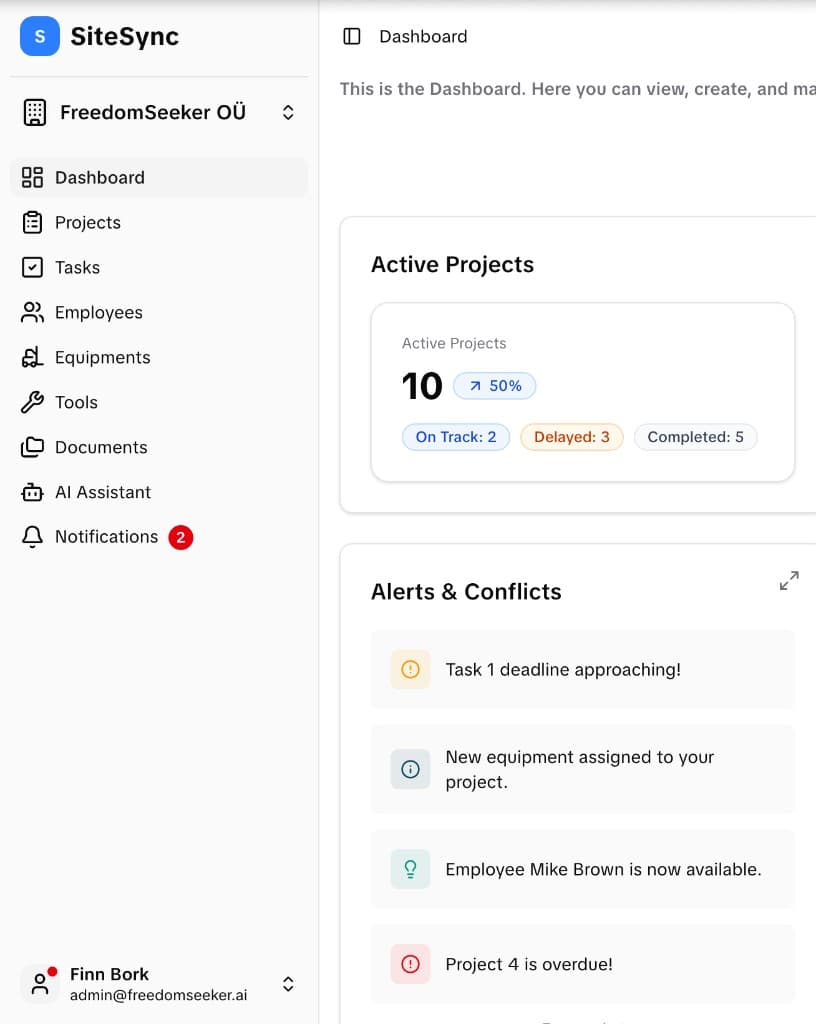816x1024 pixels.
Task: Open Equipments using its sidebar icon
Action: 32,357
